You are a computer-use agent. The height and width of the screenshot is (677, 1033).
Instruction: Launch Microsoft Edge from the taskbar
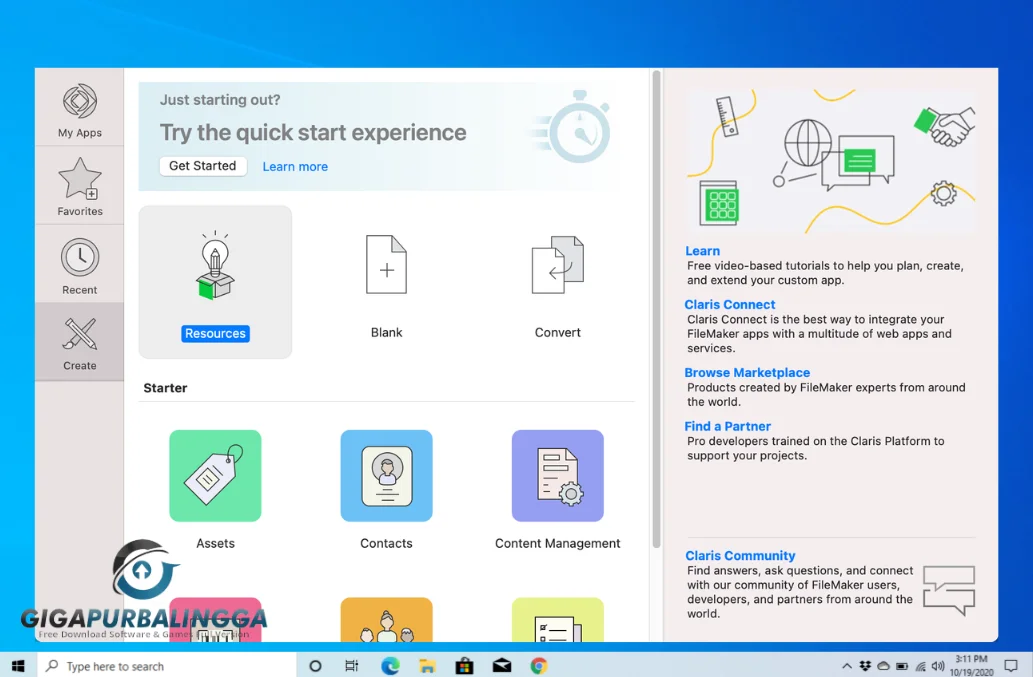click(390, 666)
